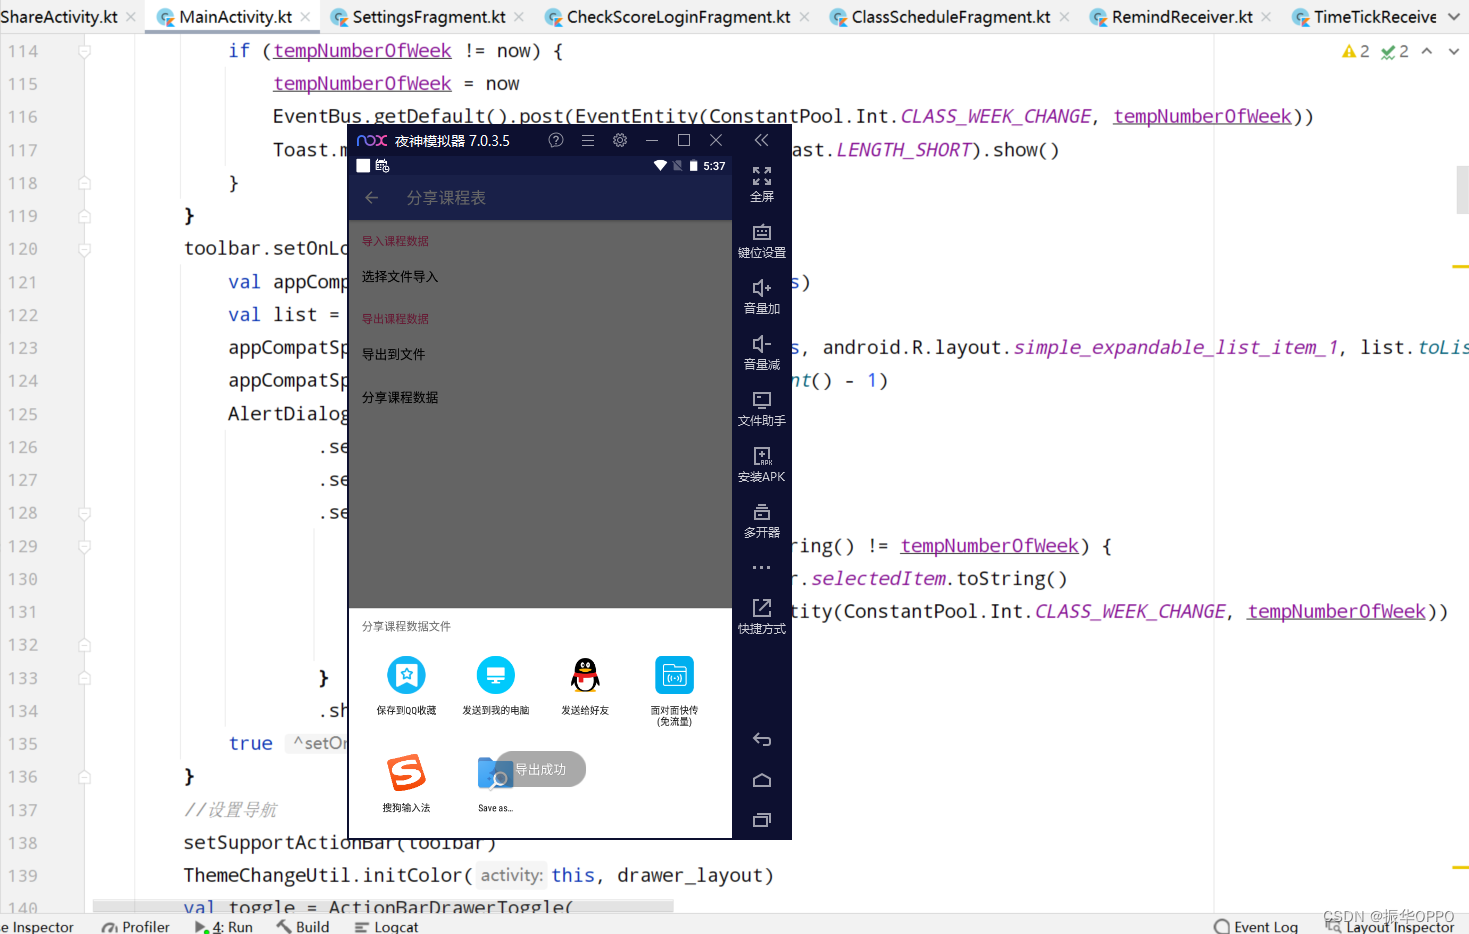Open Nox settings gear in title bar
Image resolution: width=1469 pixels, height=934 pixels.
620,140
